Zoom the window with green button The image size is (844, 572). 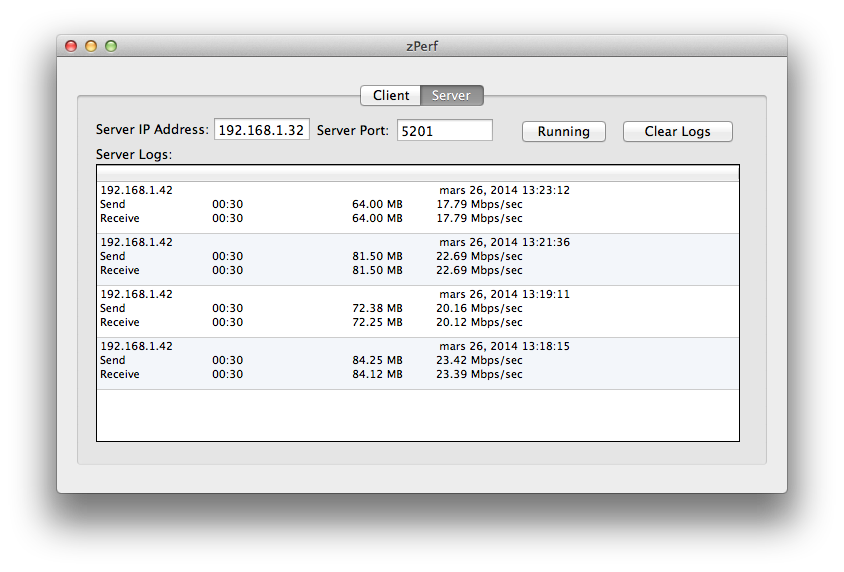click(x=111, y=46)
